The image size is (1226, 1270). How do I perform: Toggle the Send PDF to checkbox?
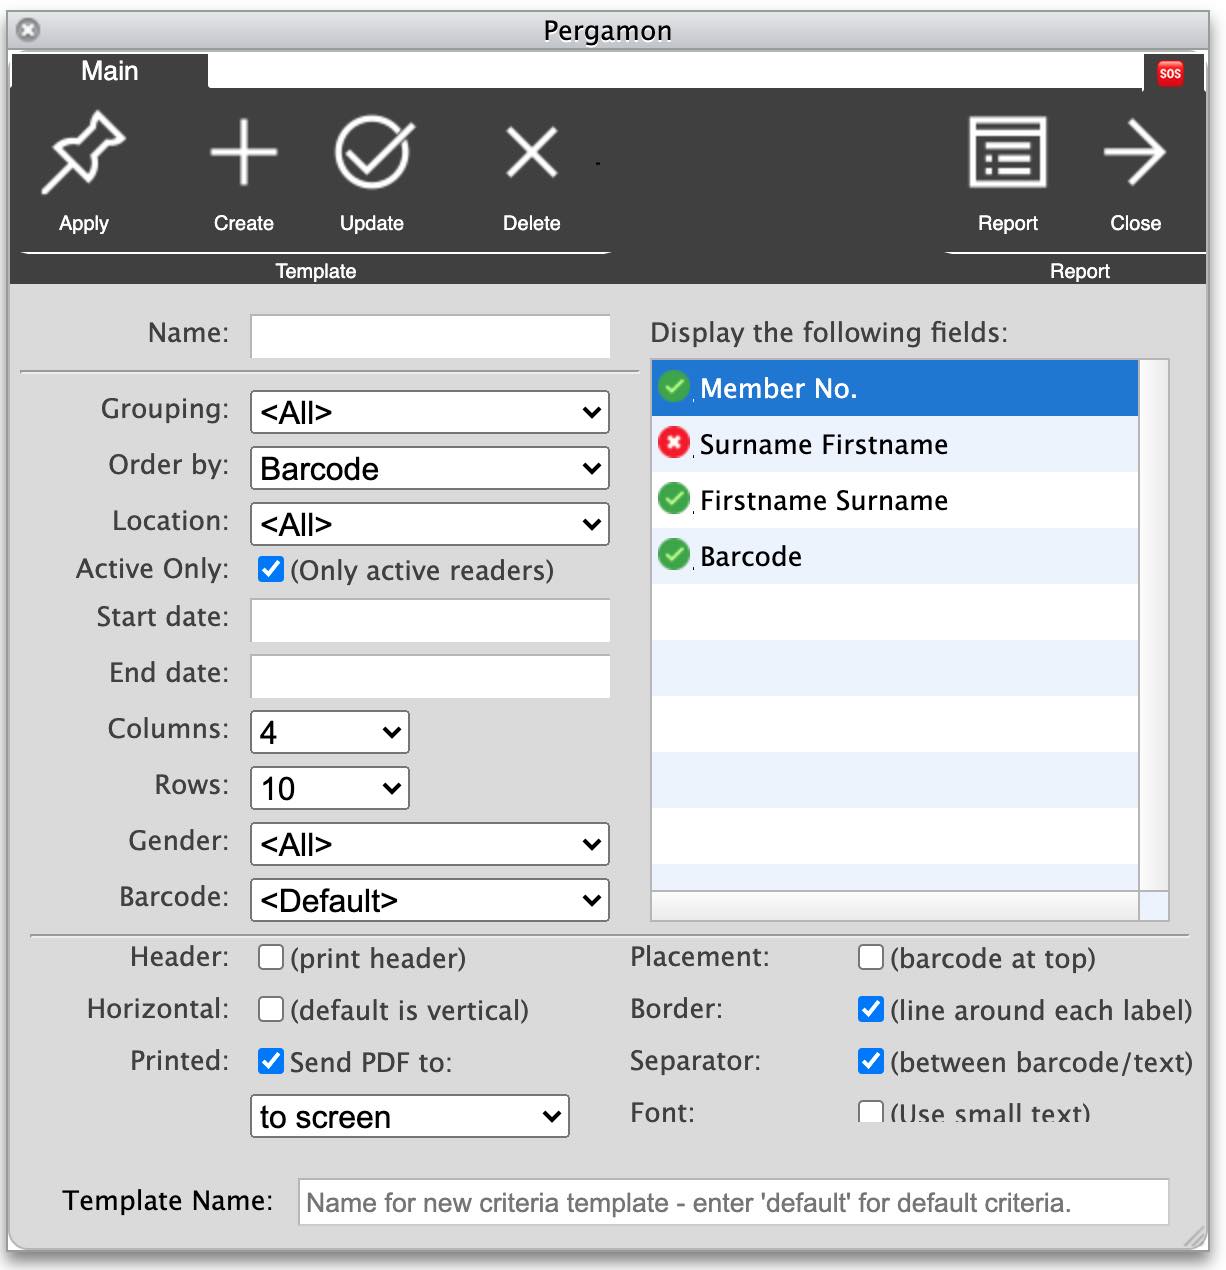click(x=271, y=1061)
